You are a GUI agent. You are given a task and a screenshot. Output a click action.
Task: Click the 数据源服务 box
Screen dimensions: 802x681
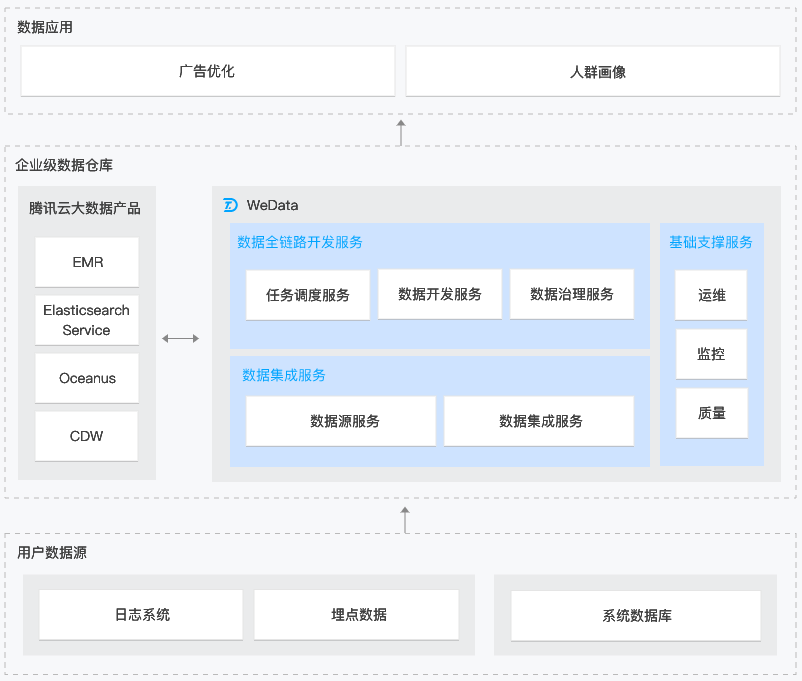click(x=341, y=421)
